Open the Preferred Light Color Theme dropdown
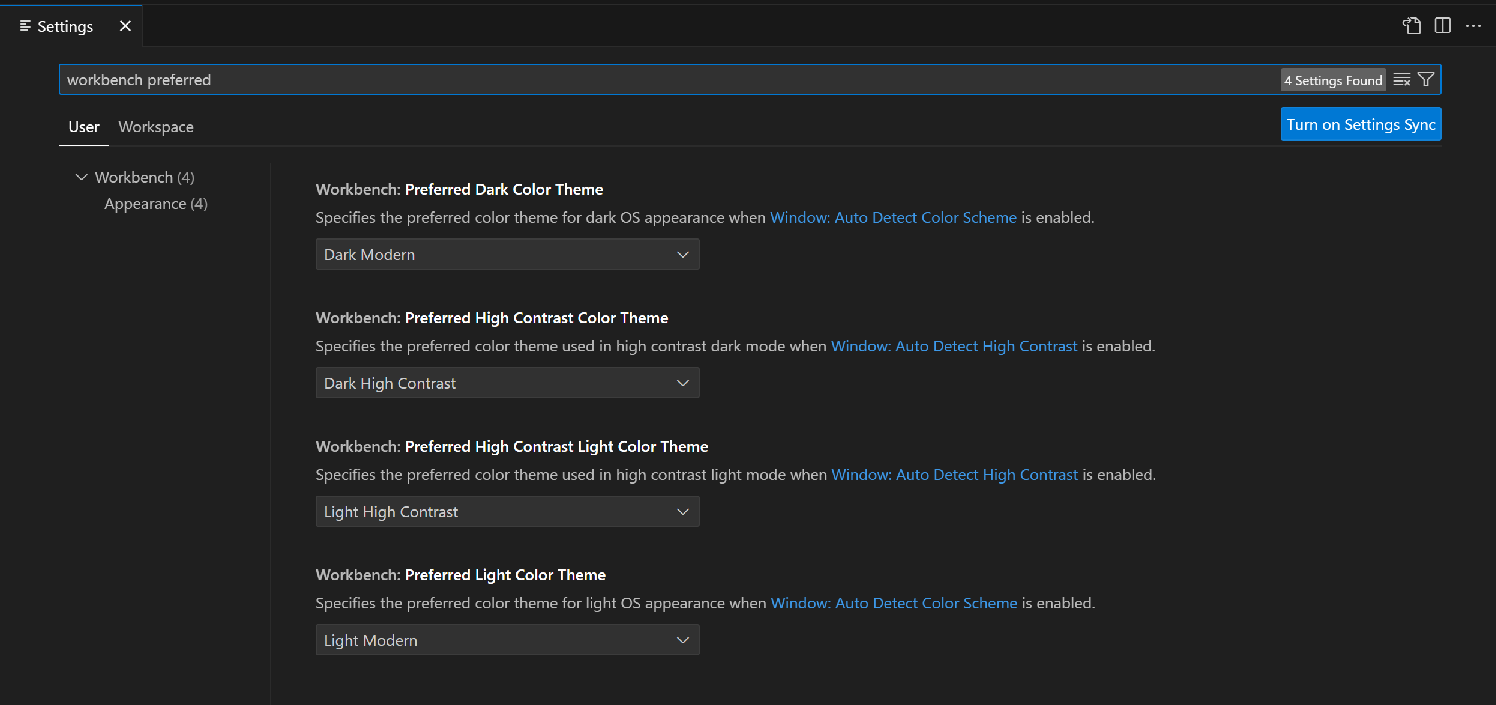This screenshot has width=1496, height=705. point(507,639)
